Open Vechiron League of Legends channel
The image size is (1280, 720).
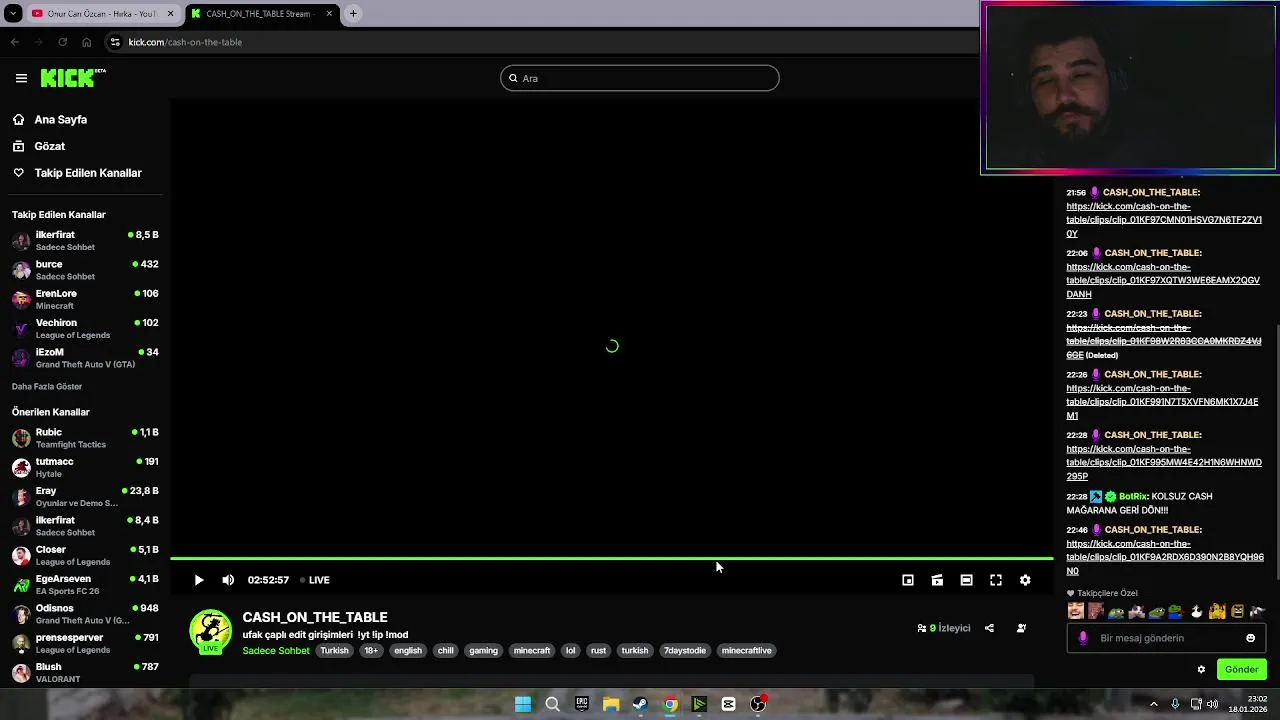coord(85,328)
